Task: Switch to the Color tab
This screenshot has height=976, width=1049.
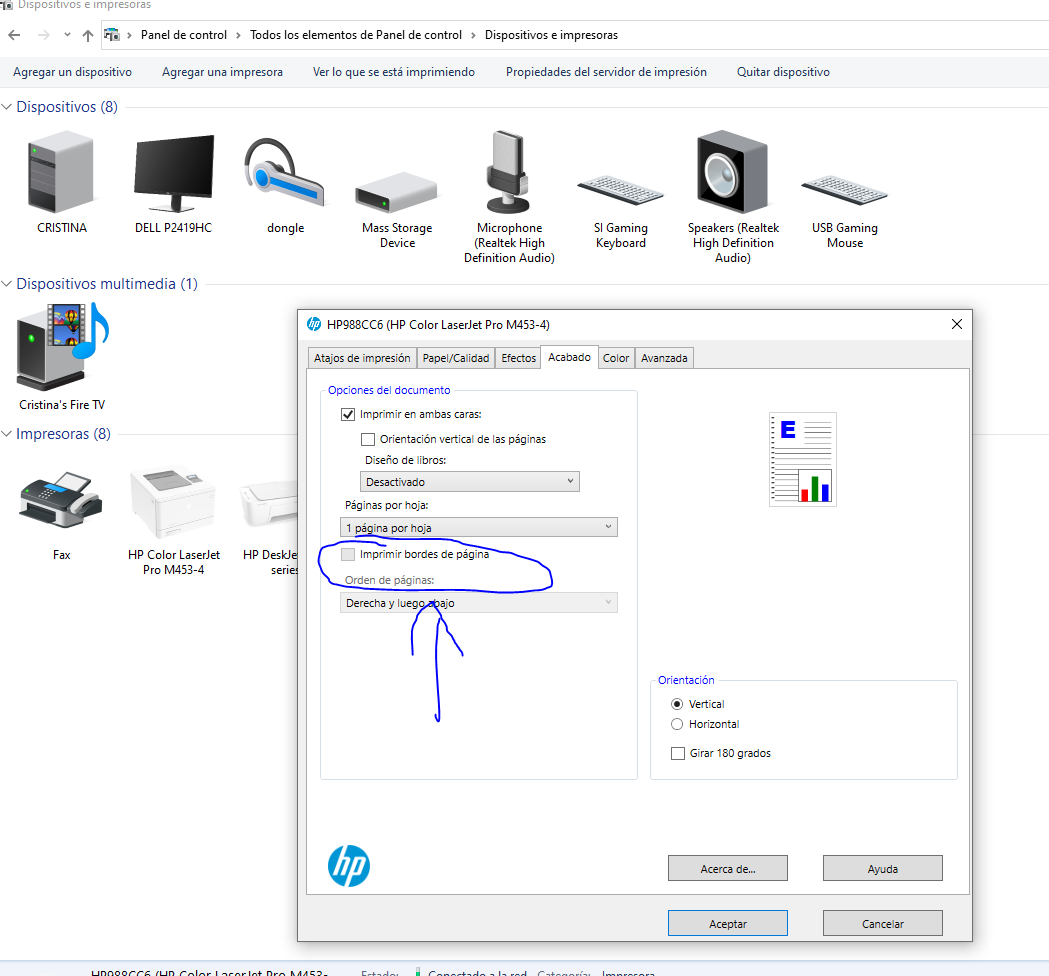Action: tap(615, 358)
